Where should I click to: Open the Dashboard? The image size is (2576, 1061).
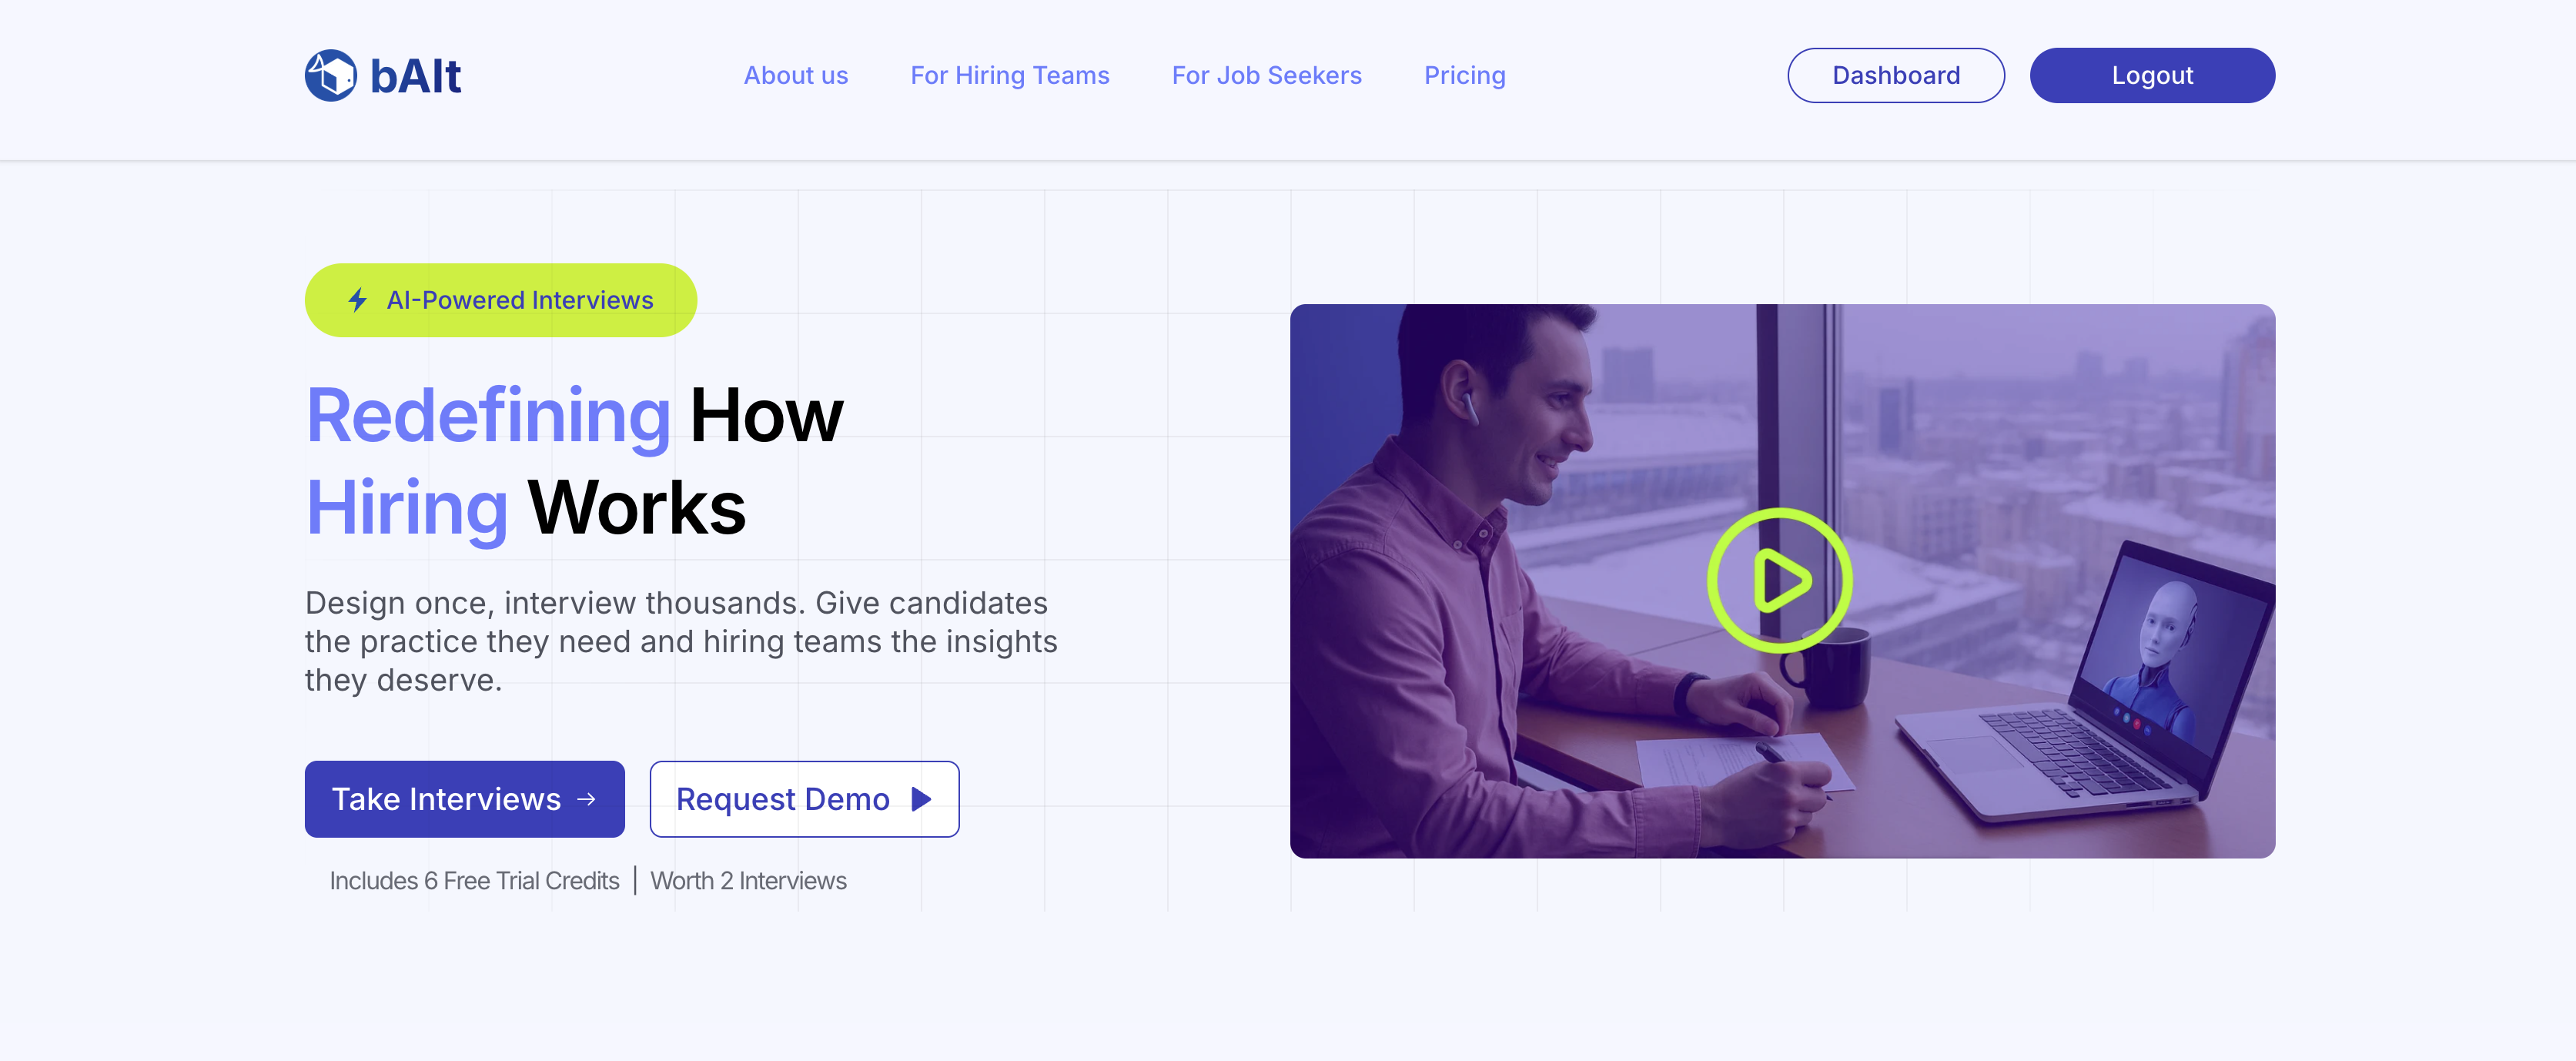click(1895, 75)
